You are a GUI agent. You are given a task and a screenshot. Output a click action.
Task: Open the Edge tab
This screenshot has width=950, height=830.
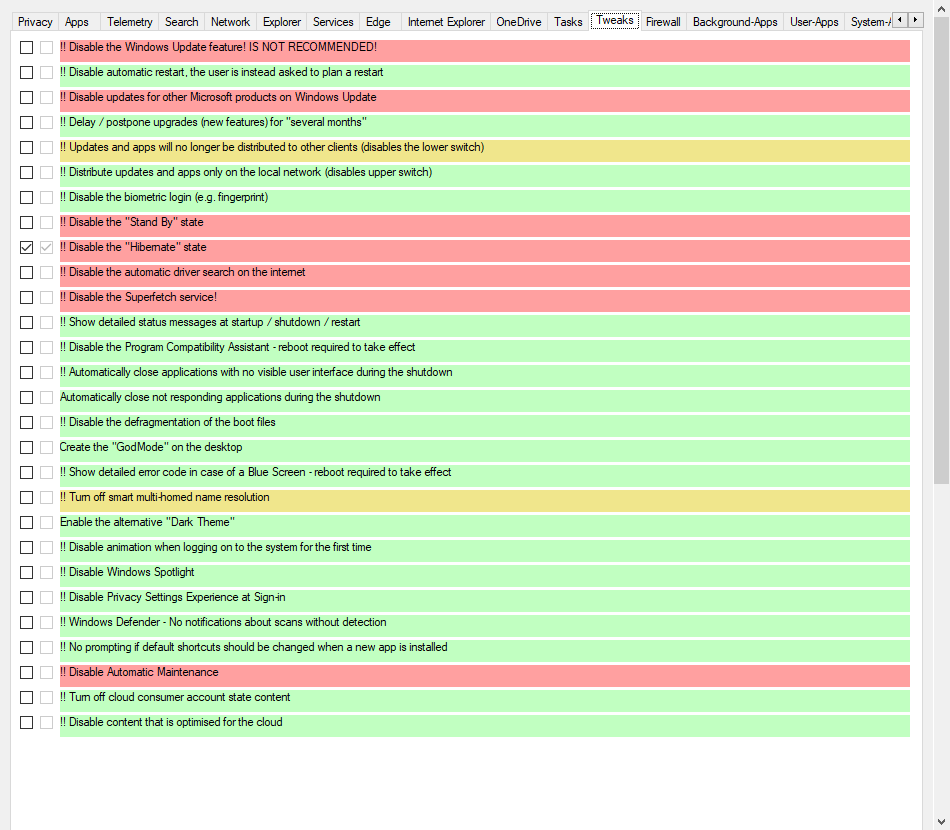378,22
